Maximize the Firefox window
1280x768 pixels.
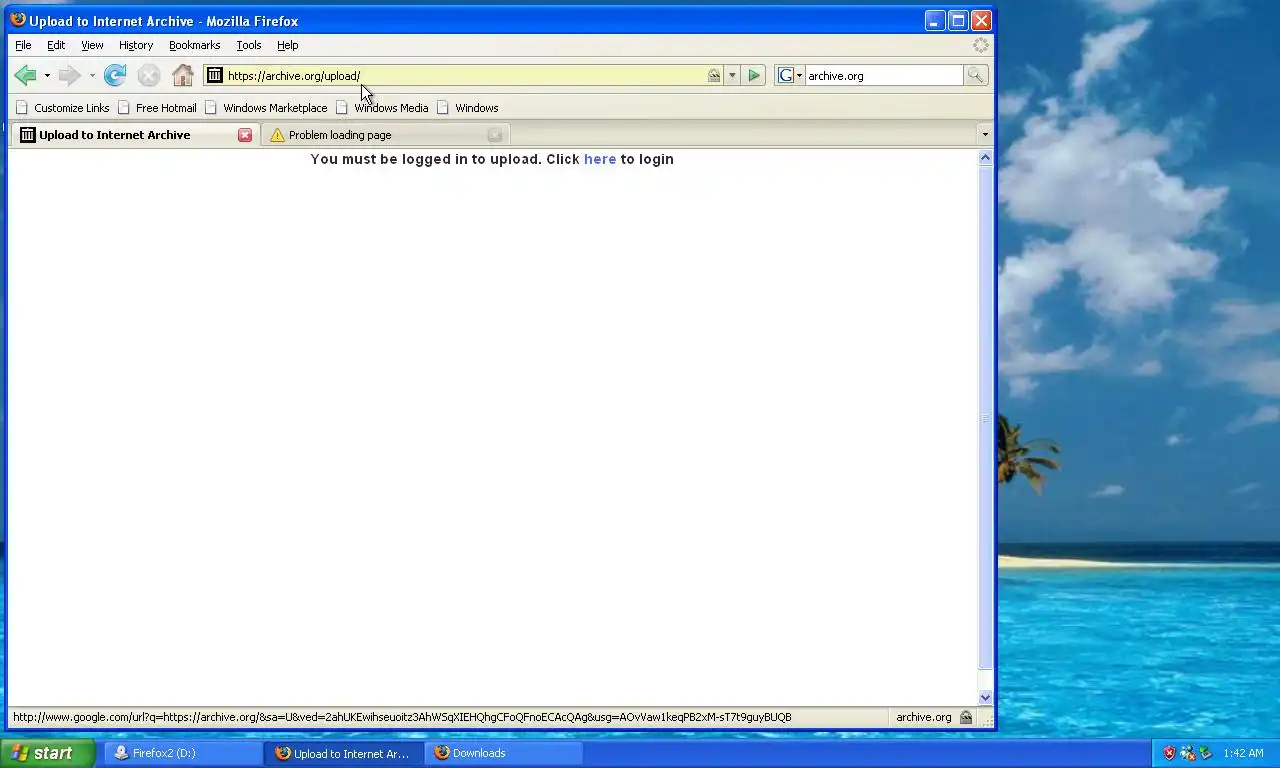tap(958, 21)
